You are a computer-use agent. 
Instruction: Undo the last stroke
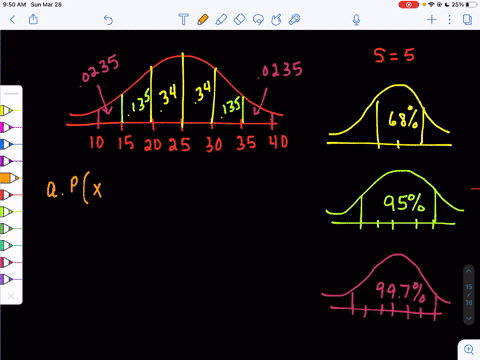(x=108, y=20)
